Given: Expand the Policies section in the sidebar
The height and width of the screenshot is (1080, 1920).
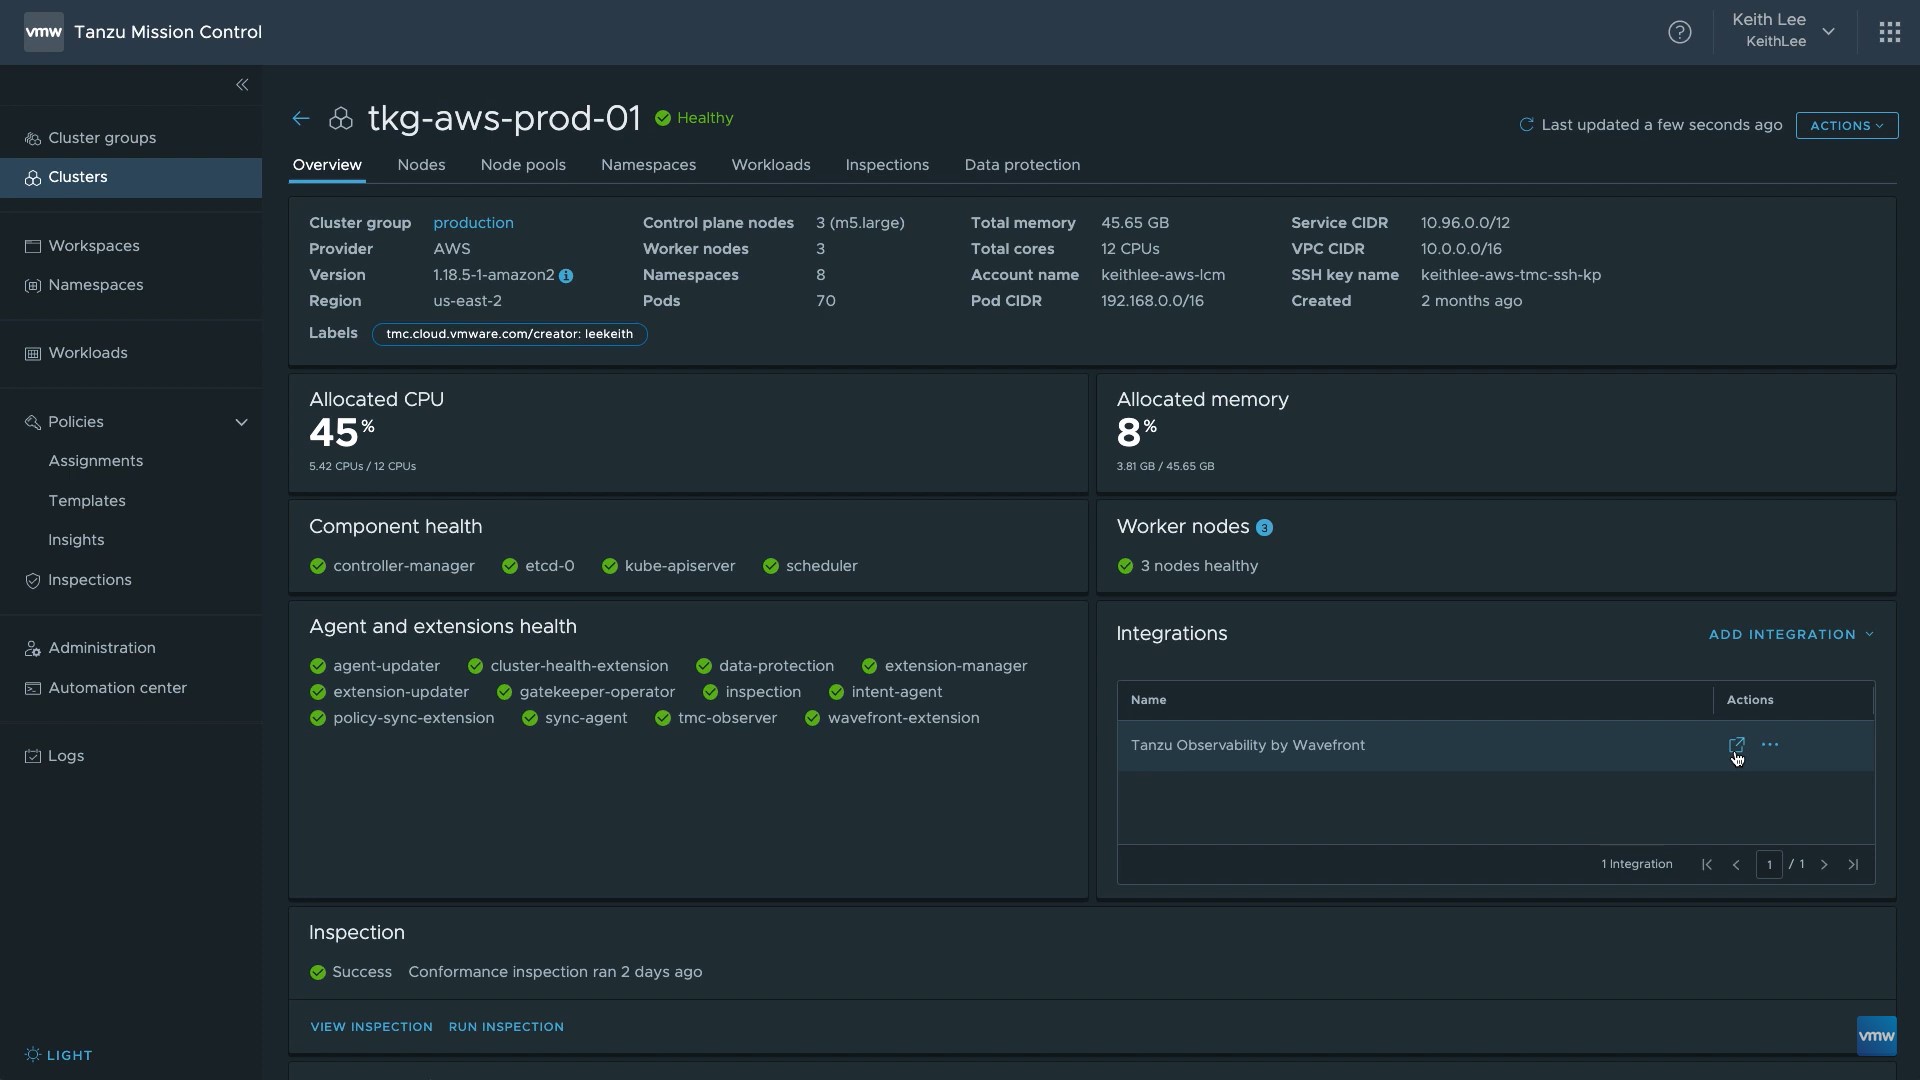Looking at the screenshot, I should point(241,421).
